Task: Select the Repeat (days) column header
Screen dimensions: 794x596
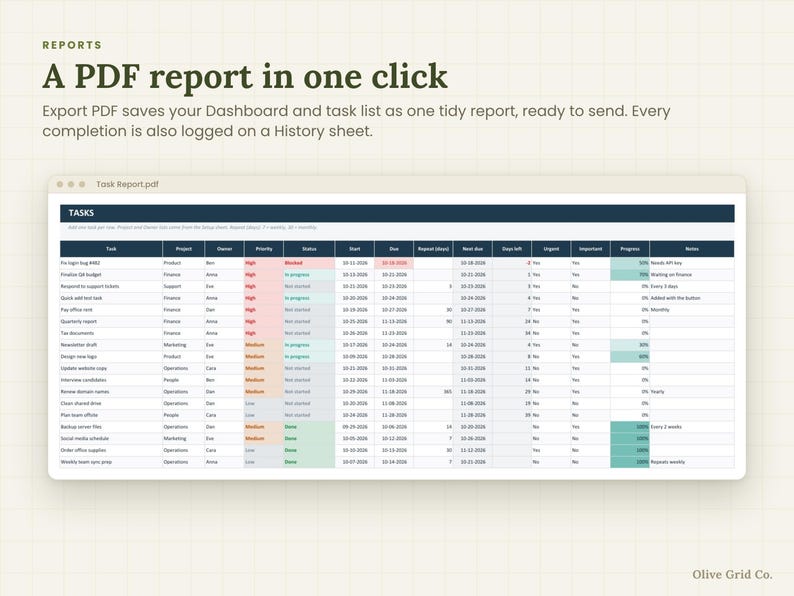Action: tap(433, 249)
